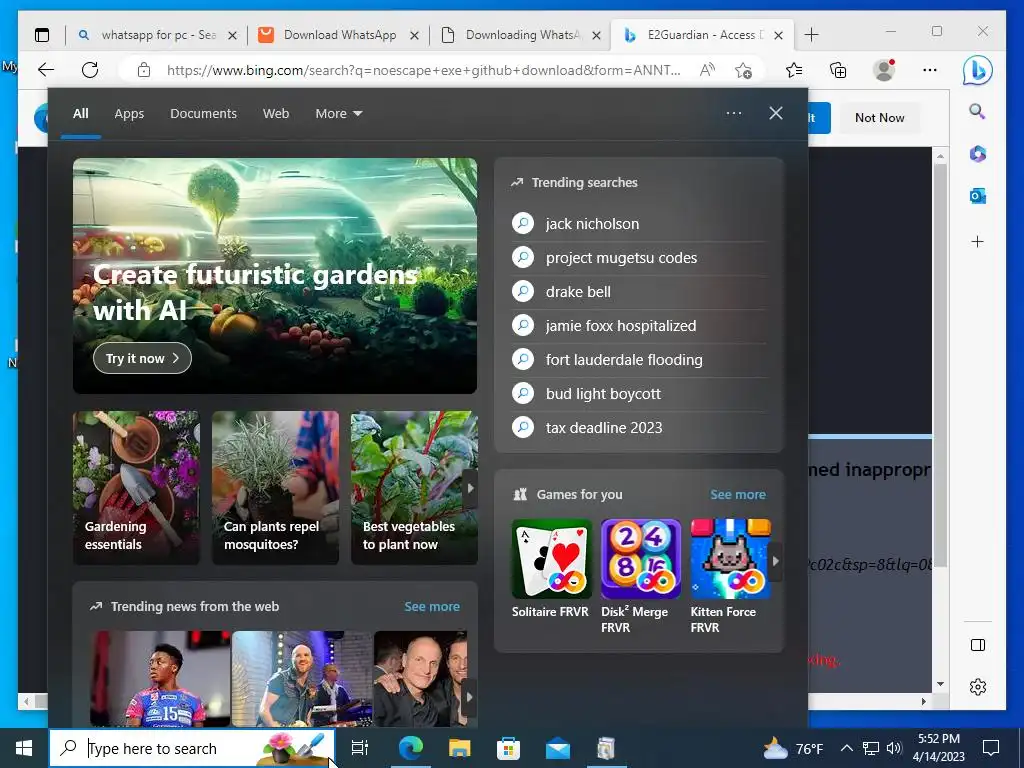Switch to the Apps search tab
The width and height of the screenshot is (1024, 768).
(129, 114)
